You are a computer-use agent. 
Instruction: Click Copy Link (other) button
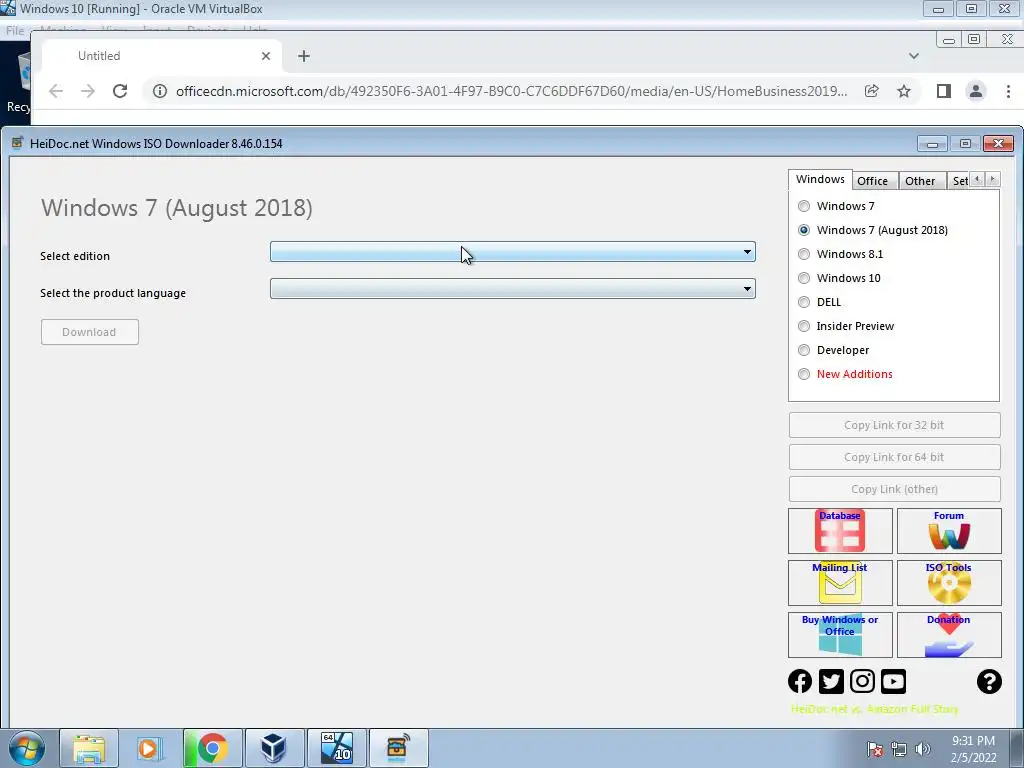pos(894,489)
